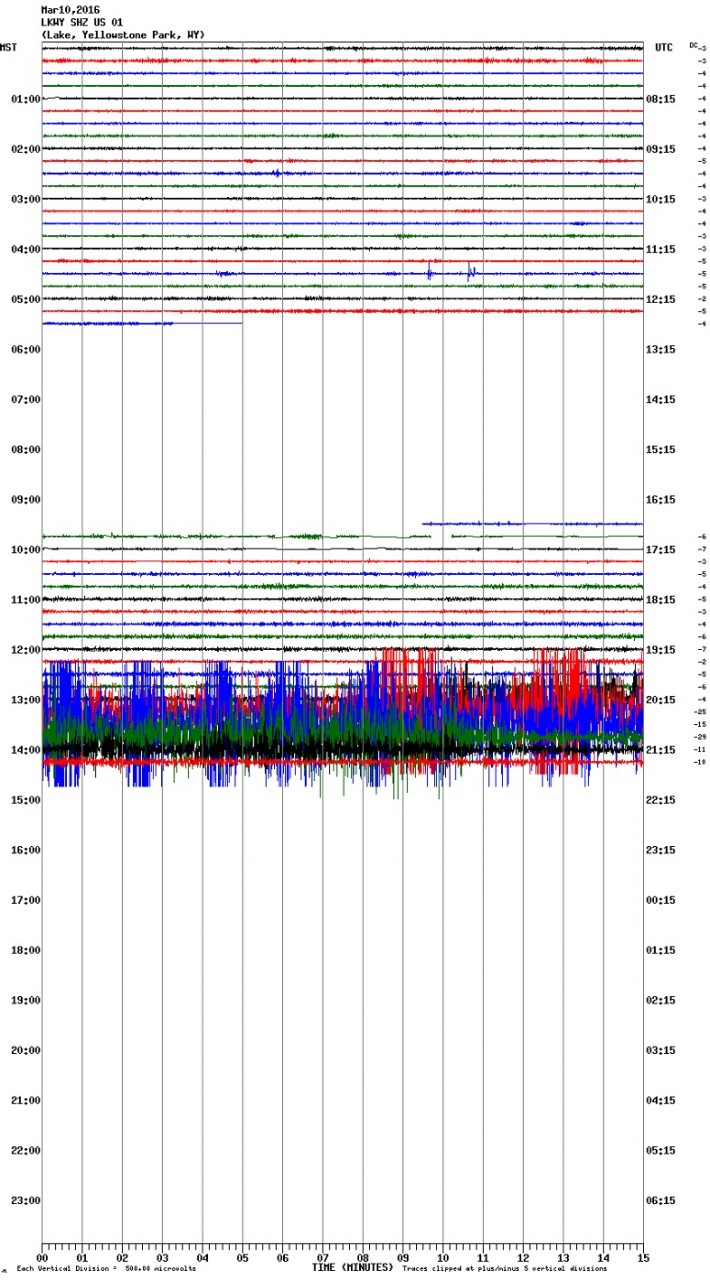Select the 23:00 MST hour marker
Image resolution: width=710 pixels, height=1280 pixels.
25,1200
